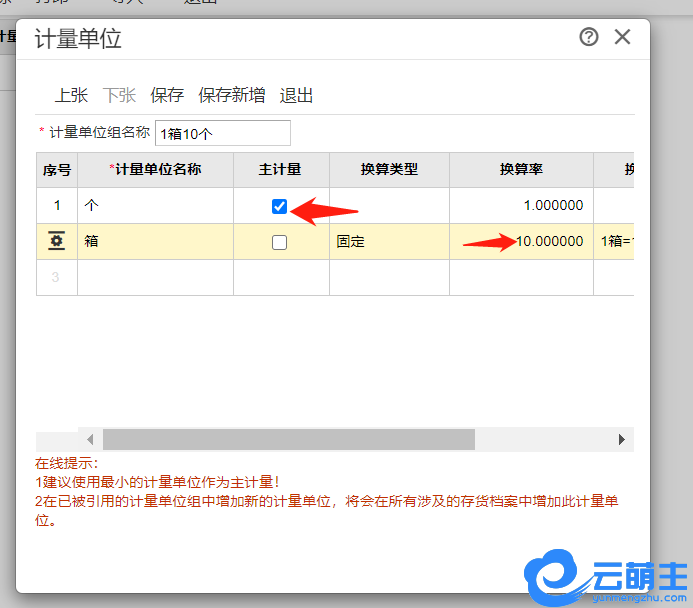This screenshot has width=693, height=608.
Task: Click the 箱 unit name cell
Action: click(x=155, y=241)
